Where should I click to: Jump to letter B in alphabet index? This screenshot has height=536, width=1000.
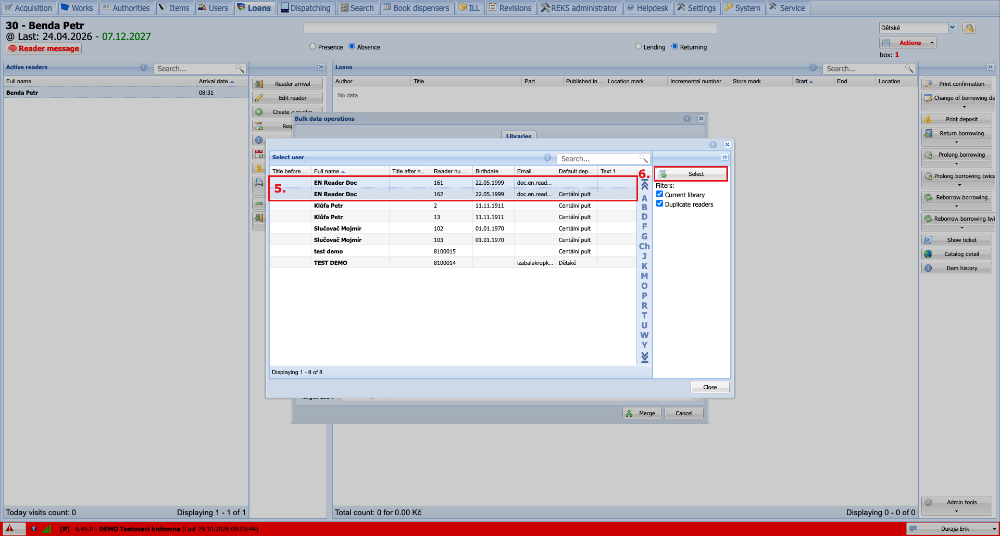click(644, 207)
